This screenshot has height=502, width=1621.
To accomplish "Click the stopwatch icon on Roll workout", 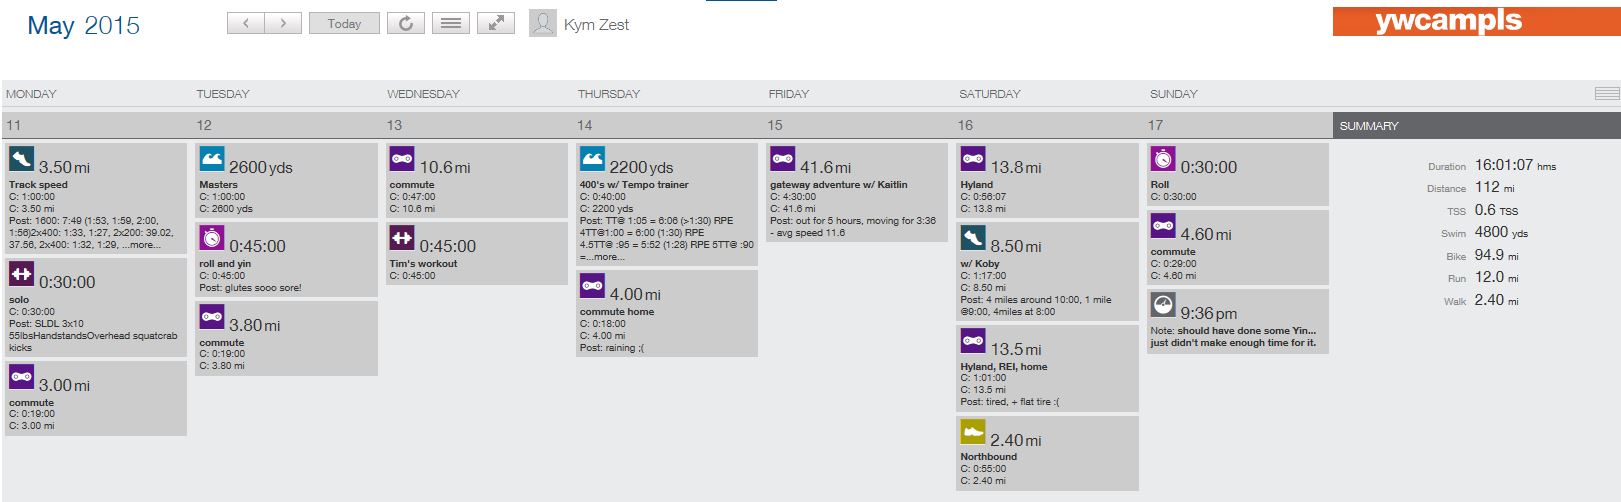I will click(1163, 158).
